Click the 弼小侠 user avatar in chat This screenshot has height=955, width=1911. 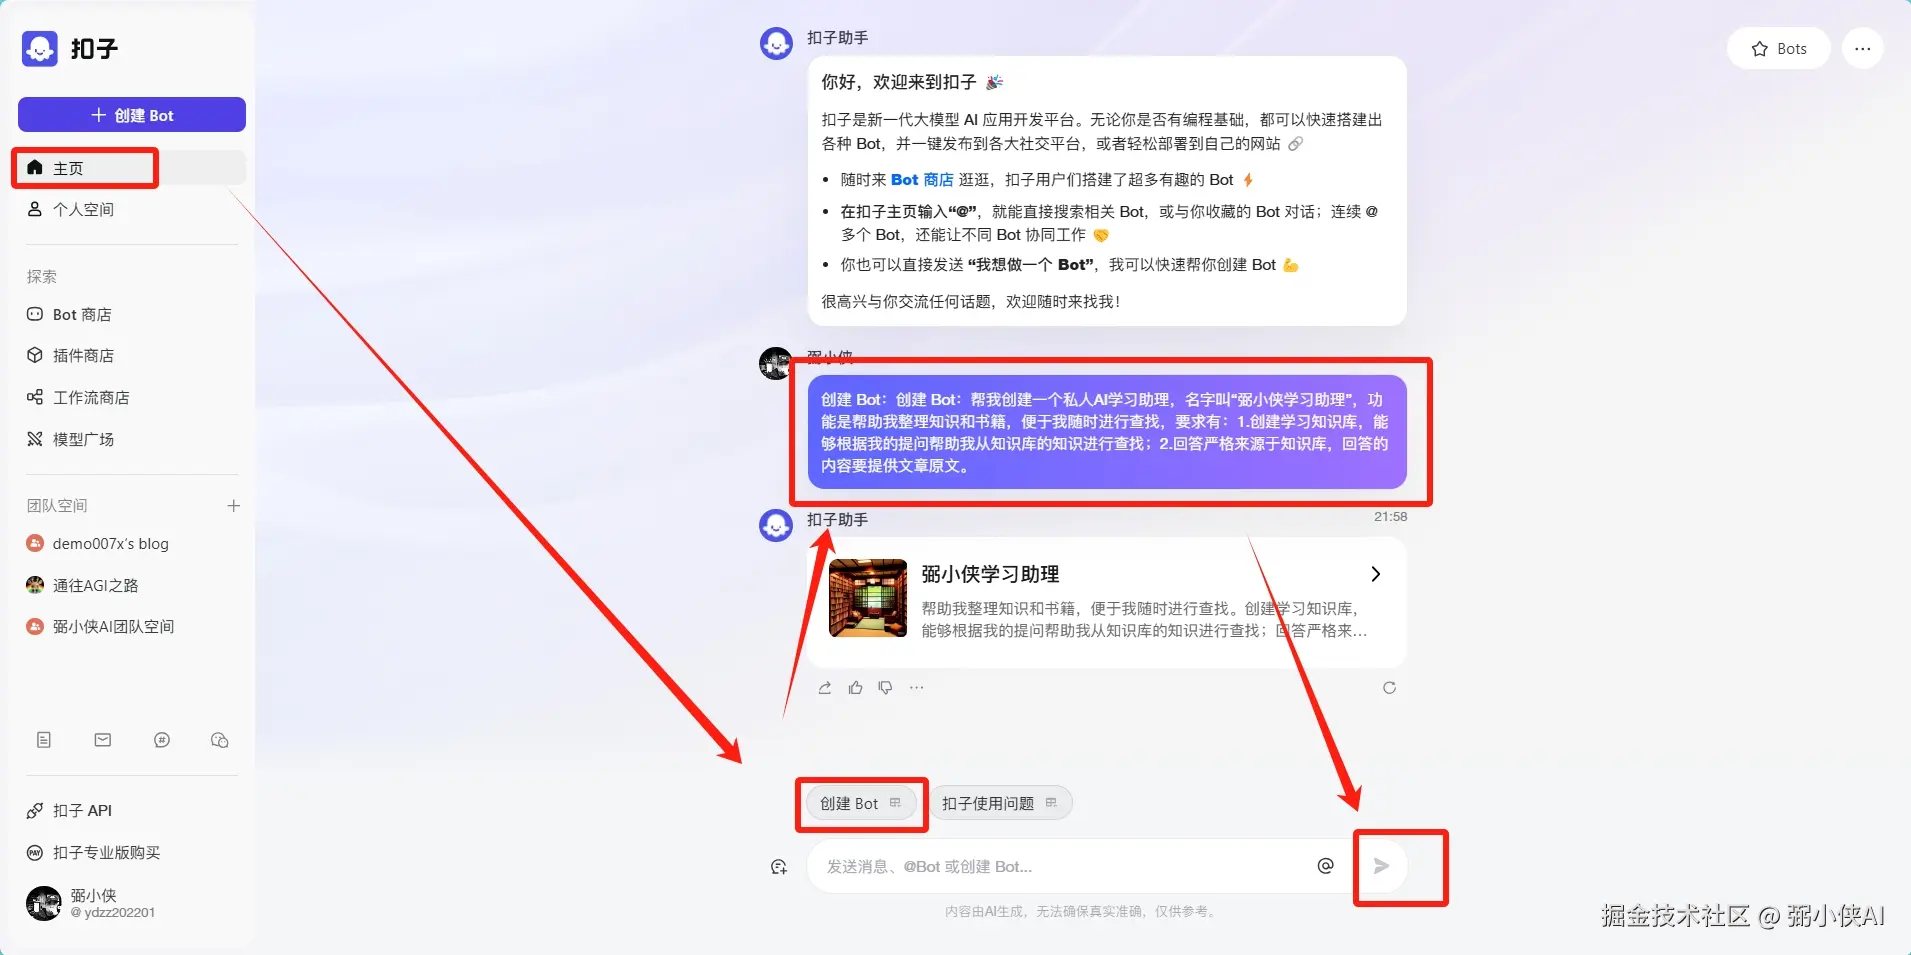point(775,363)
